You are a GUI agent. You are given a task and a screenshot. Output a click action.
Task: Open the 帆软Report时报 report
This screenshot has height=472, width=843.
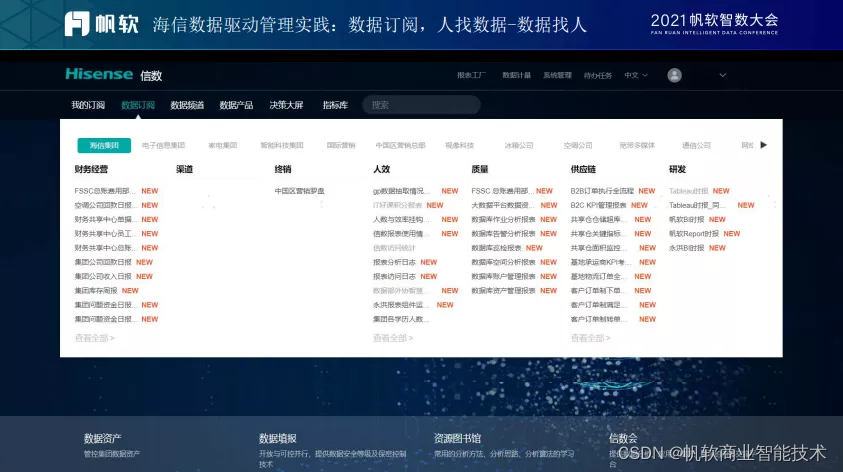[x=694, y=233]
